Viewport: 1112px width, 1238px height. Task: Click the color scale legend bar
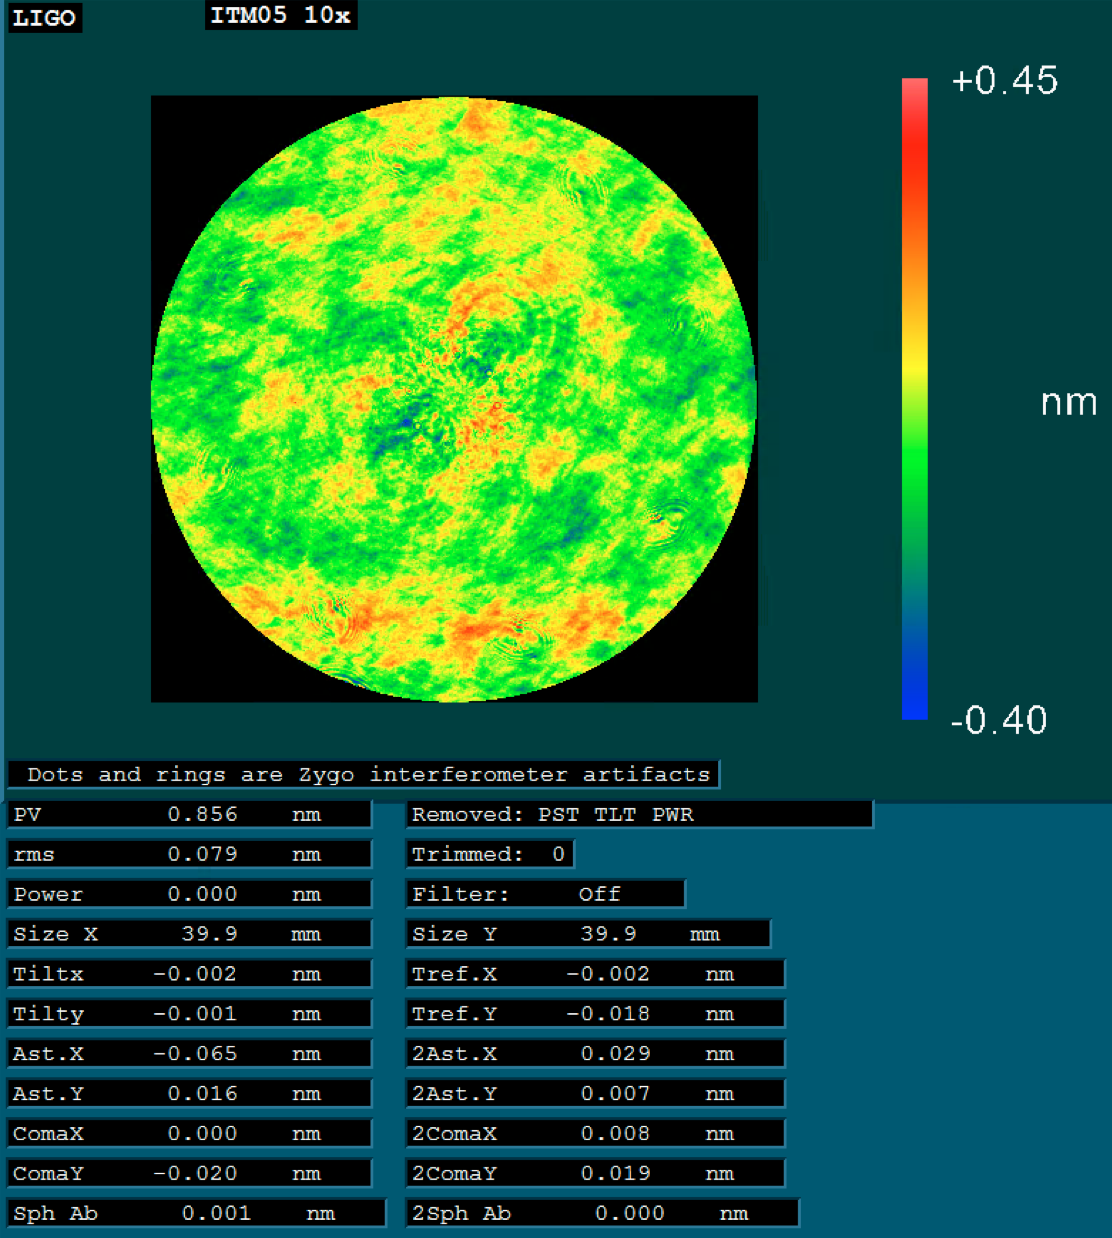(x=914, y=398)
